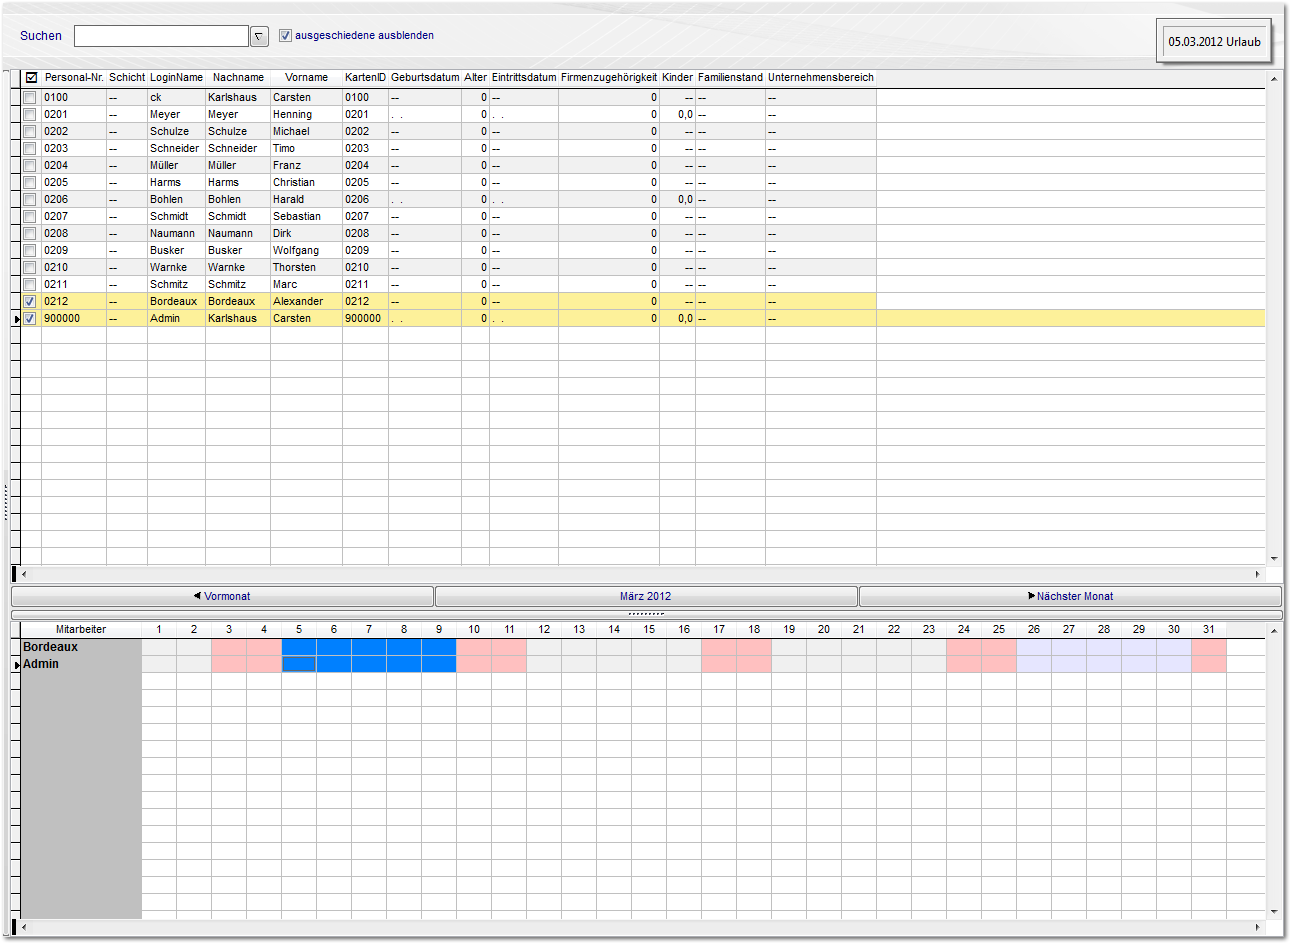Toggle the select-all checkbox in table header
This screenshot has height=945, width=1292.
[x=31, y=77]
